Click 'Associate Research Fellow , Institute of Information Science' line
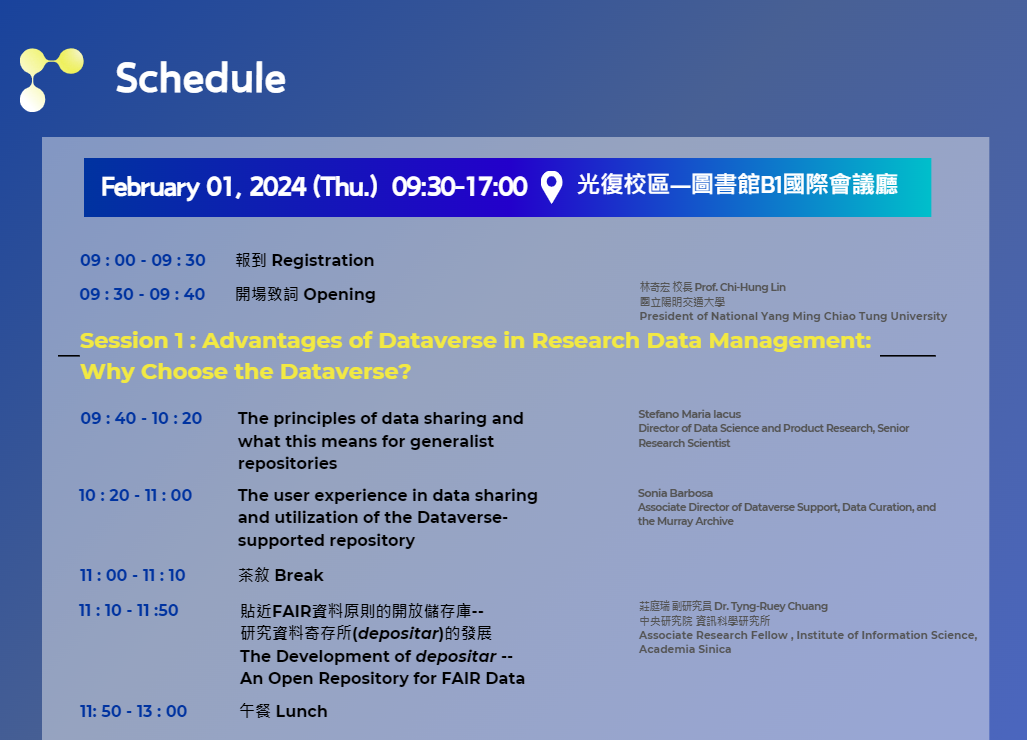 (808, 635)
